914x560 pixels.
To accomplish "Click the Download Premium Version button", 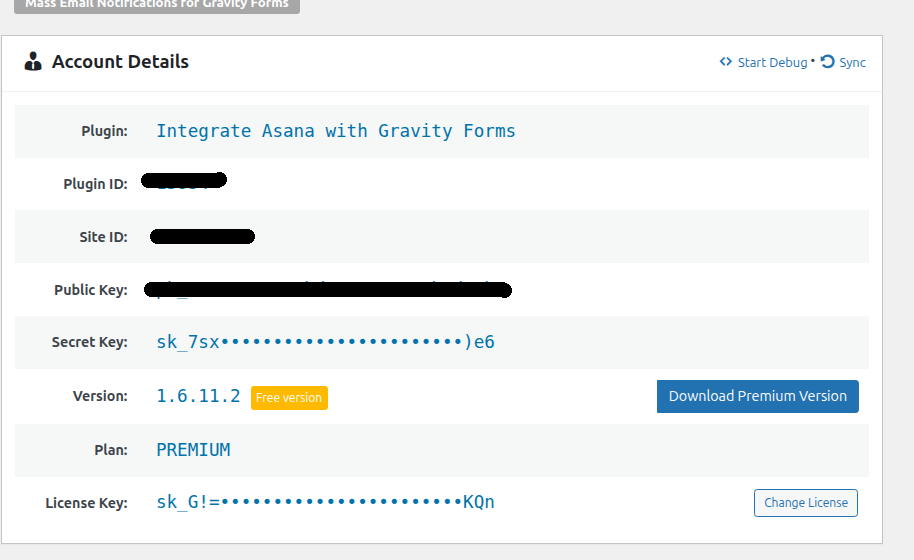I will coord(757,396).
